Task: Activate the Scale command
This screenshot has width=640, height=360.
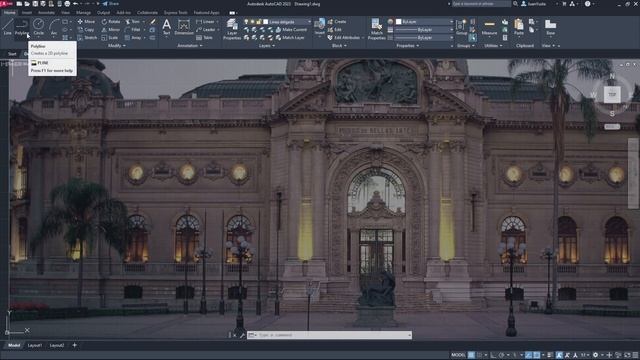Action: coord(110,38)
